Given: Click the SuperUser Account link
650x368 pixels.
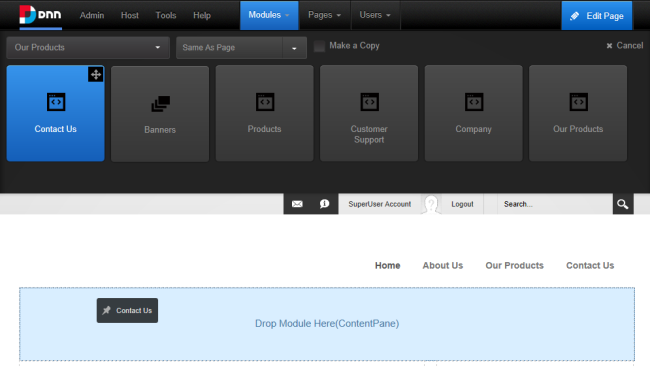Looking at the screenshot, I should click(380, 204).
